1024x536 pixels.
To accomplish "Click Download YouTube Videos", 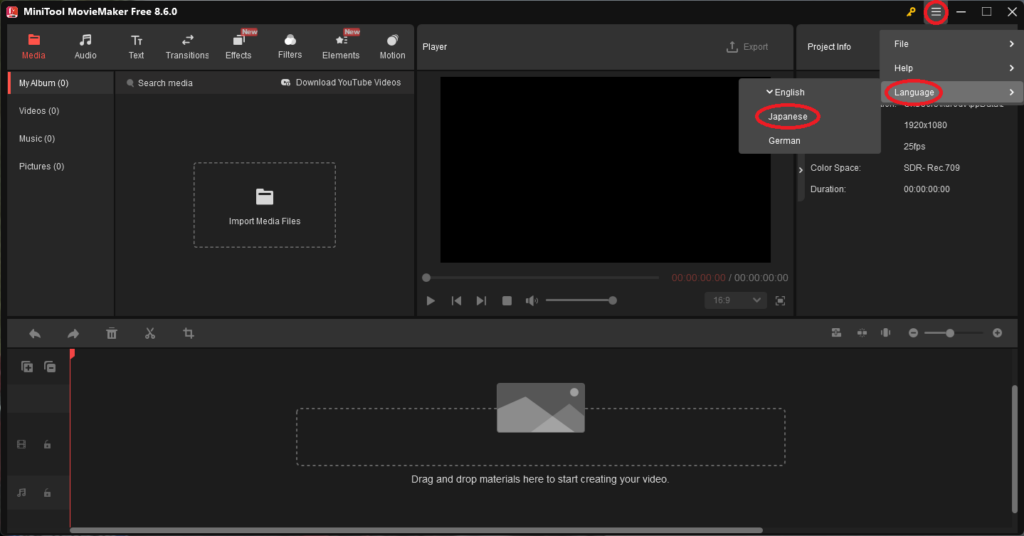I will (x=341, y=82).
